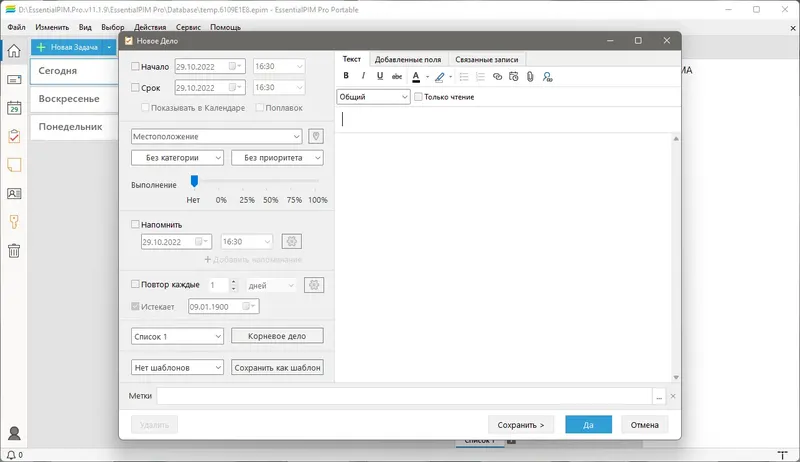Open the Contacts module in sidebar
800x462 pixels.
[14, 193]
